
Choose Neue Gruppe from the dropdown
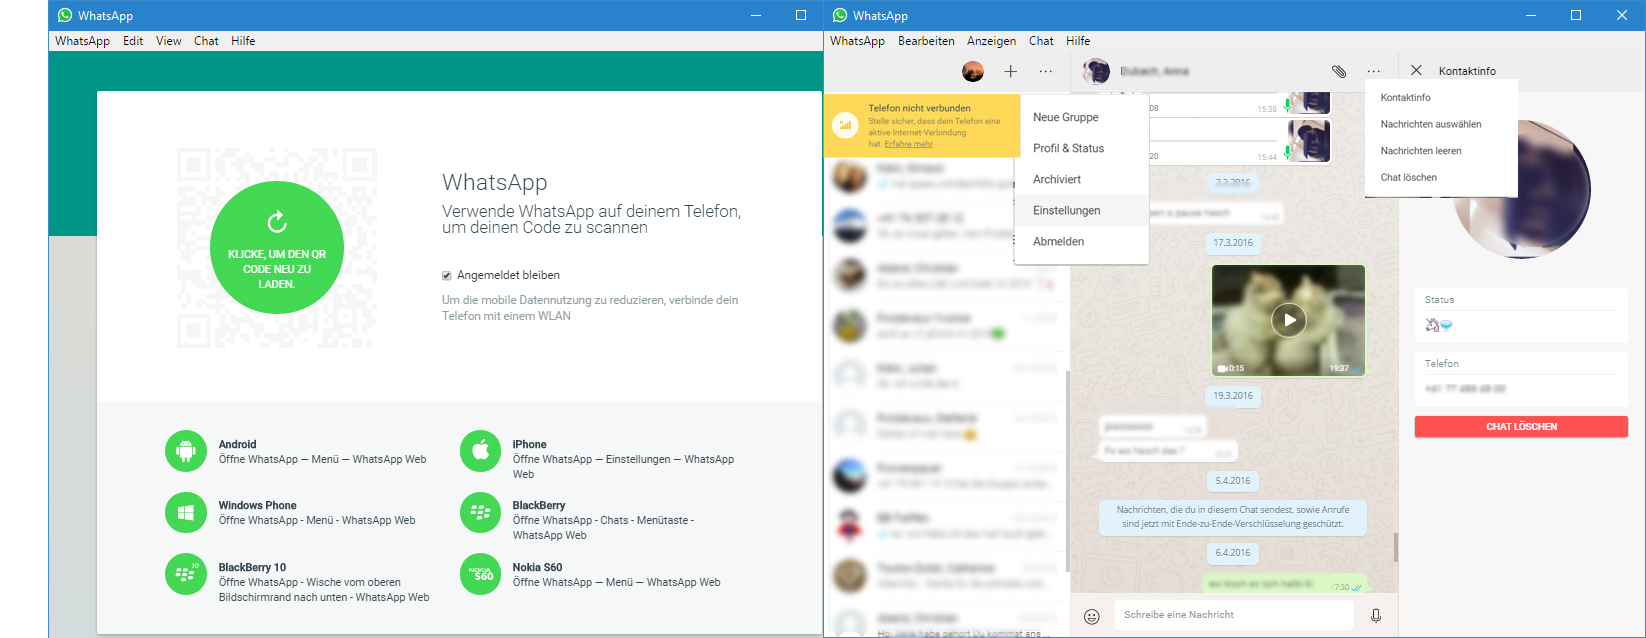(1081, 117)
